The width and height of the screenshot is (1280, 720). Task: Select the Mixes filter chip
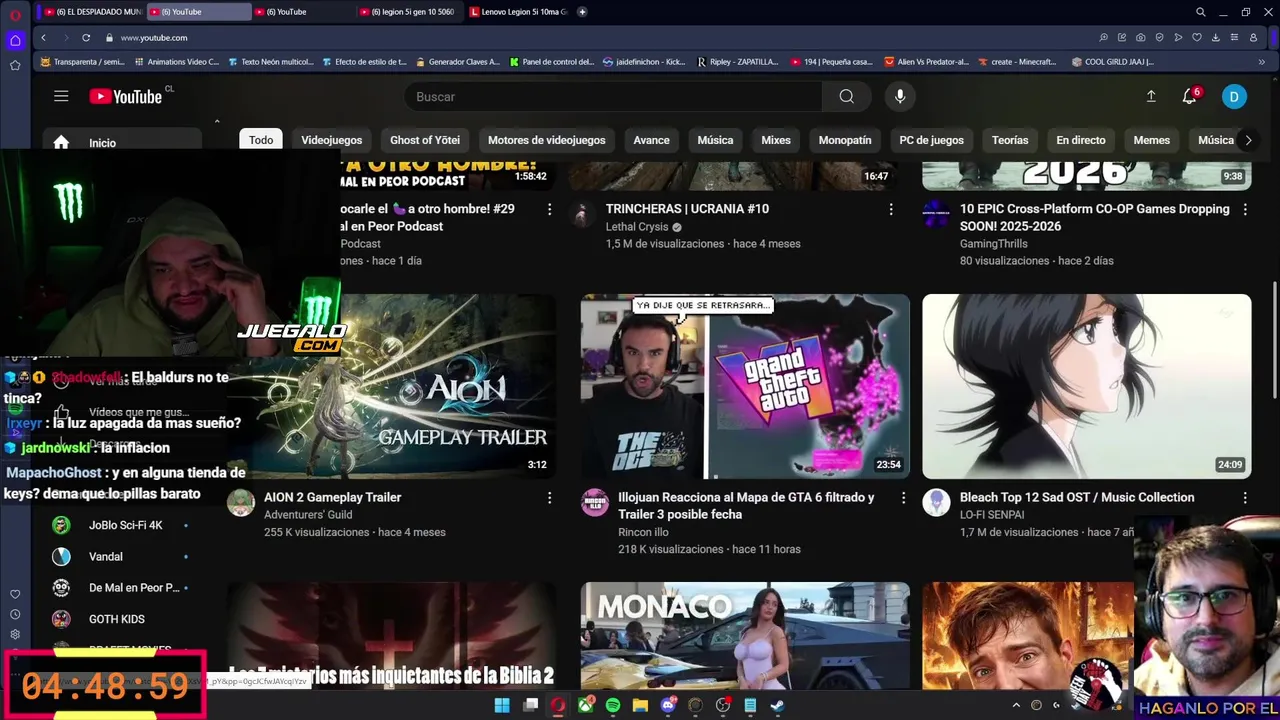pyautogui.click(x=776, y=140)
